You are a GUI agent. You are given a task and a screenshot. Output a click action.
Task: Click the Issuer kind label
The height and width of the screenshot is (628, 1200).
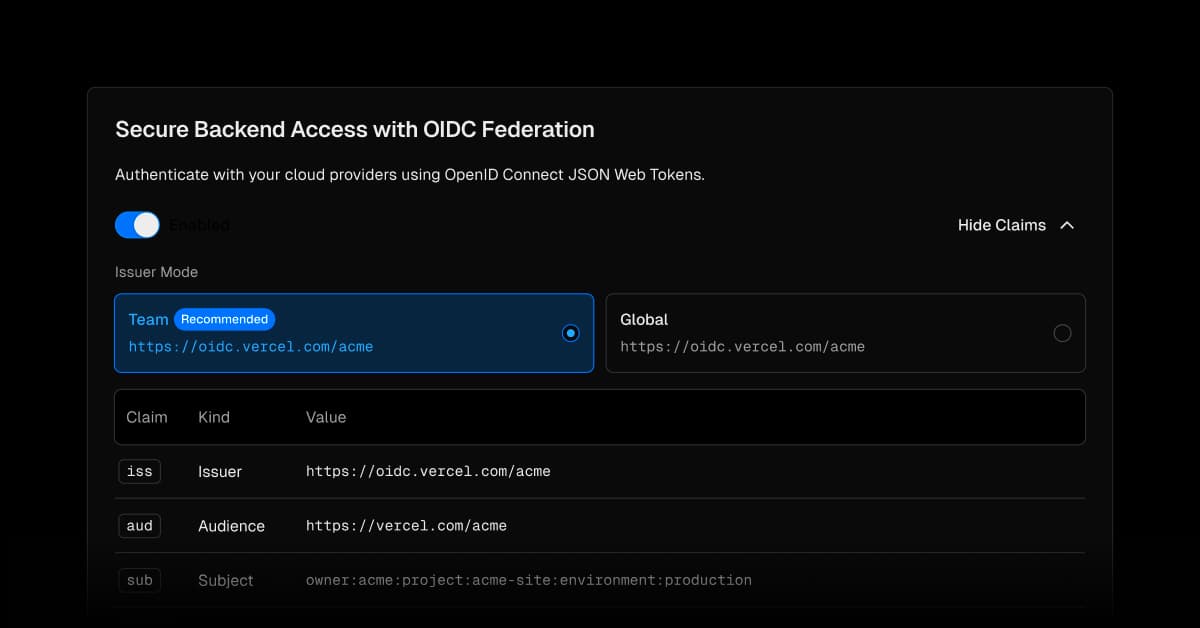(220, 471)
